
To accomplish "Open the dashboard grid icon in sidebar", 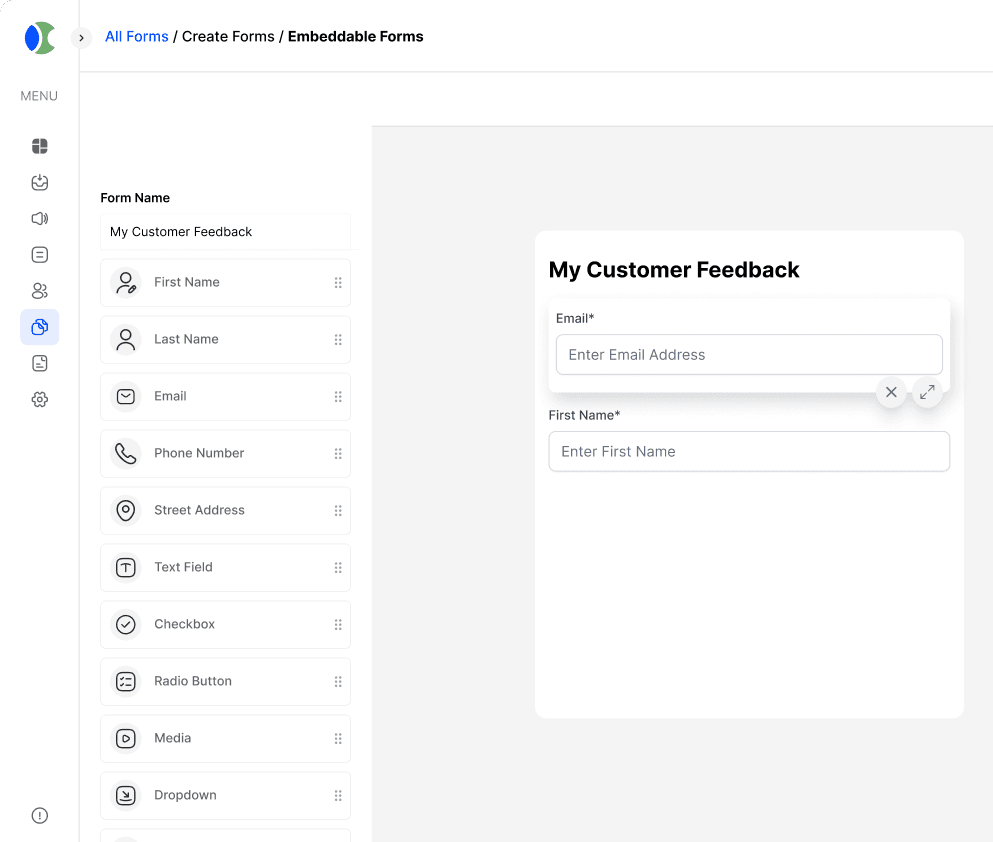I will click(39, 146).
